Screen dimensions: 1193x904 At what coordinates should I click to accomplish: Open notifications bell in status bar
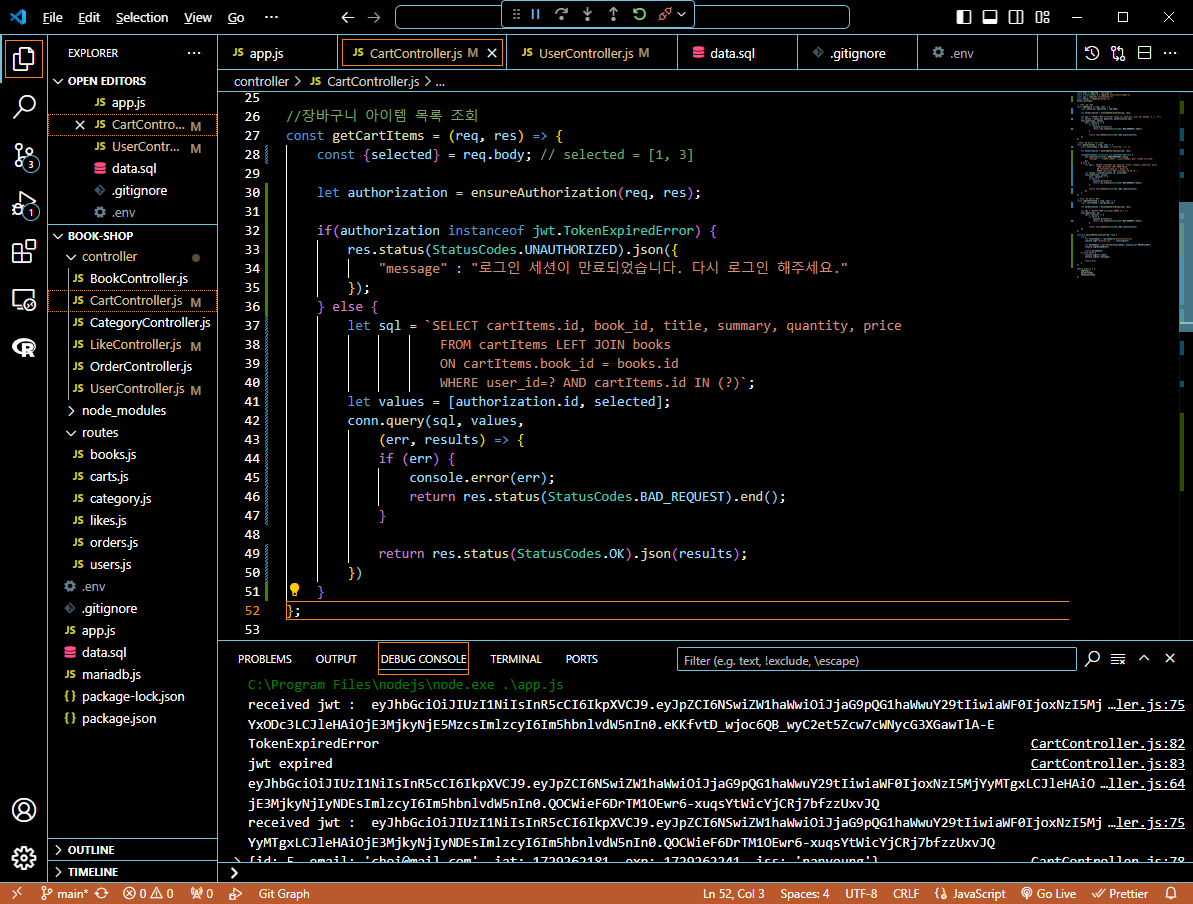[x=1171, y=893]
